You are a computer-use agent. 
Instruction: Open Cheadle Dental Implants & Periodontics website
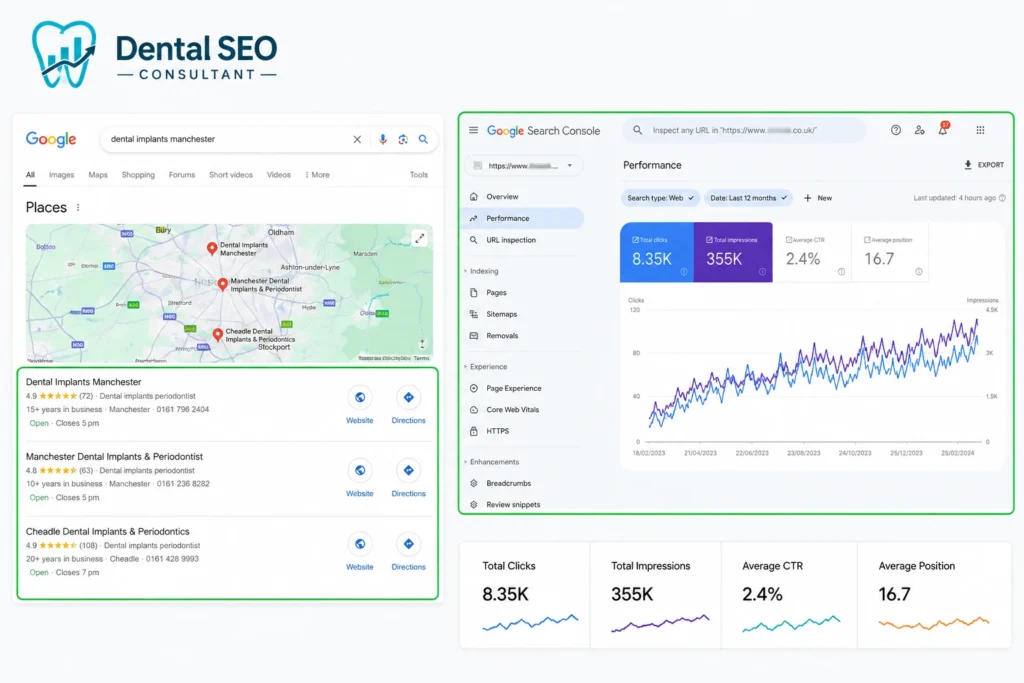pos(360,544)
